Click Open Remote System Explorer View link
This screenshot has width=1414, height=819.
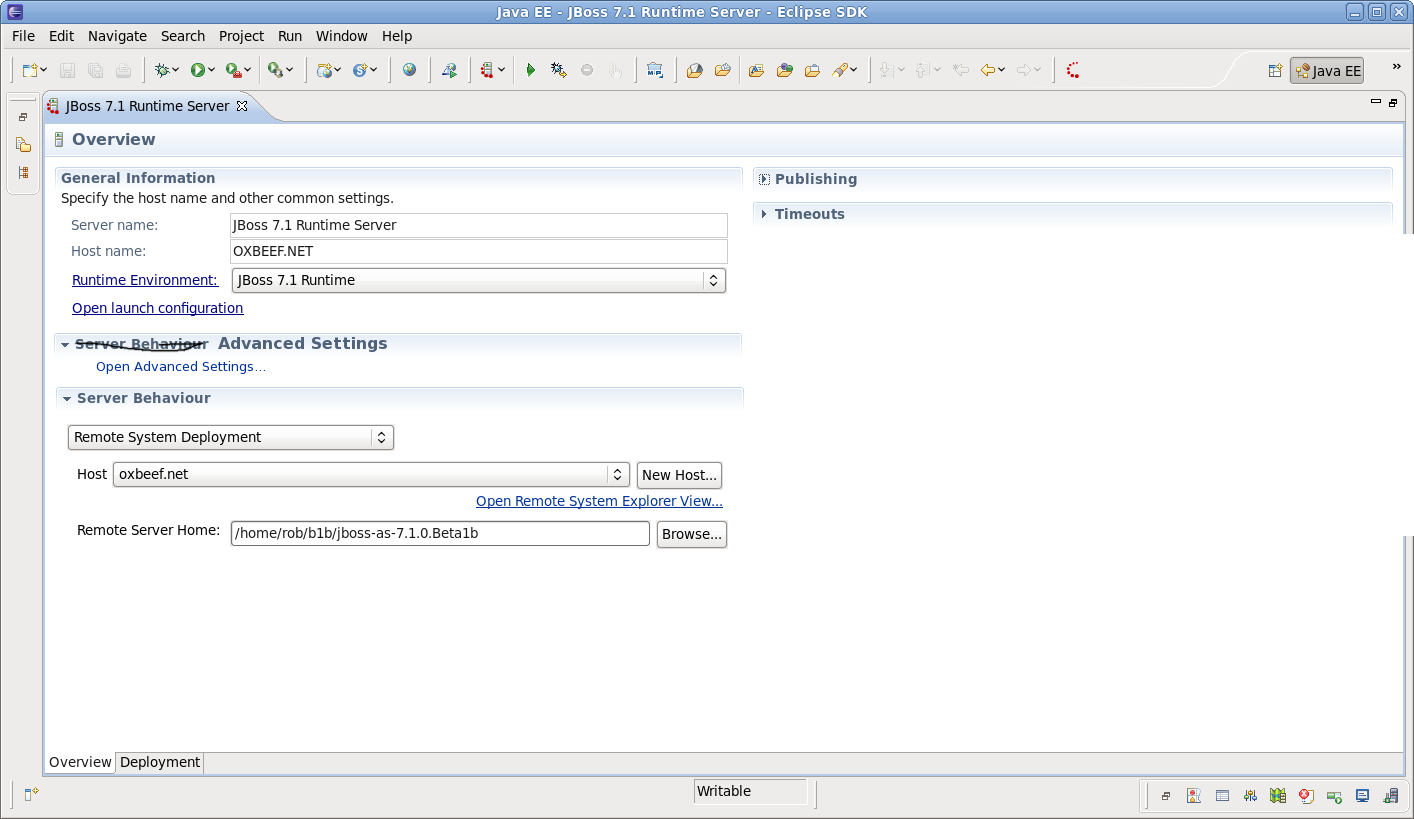point(599,501)
